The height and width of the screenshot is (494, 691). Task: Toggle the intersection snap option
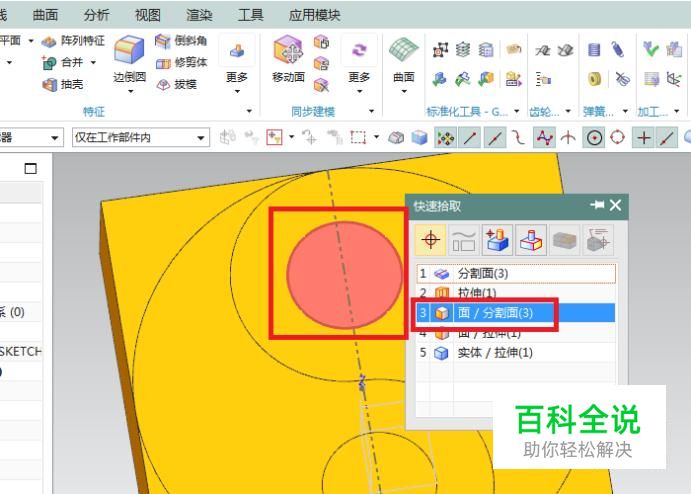(x=568, y=138)
